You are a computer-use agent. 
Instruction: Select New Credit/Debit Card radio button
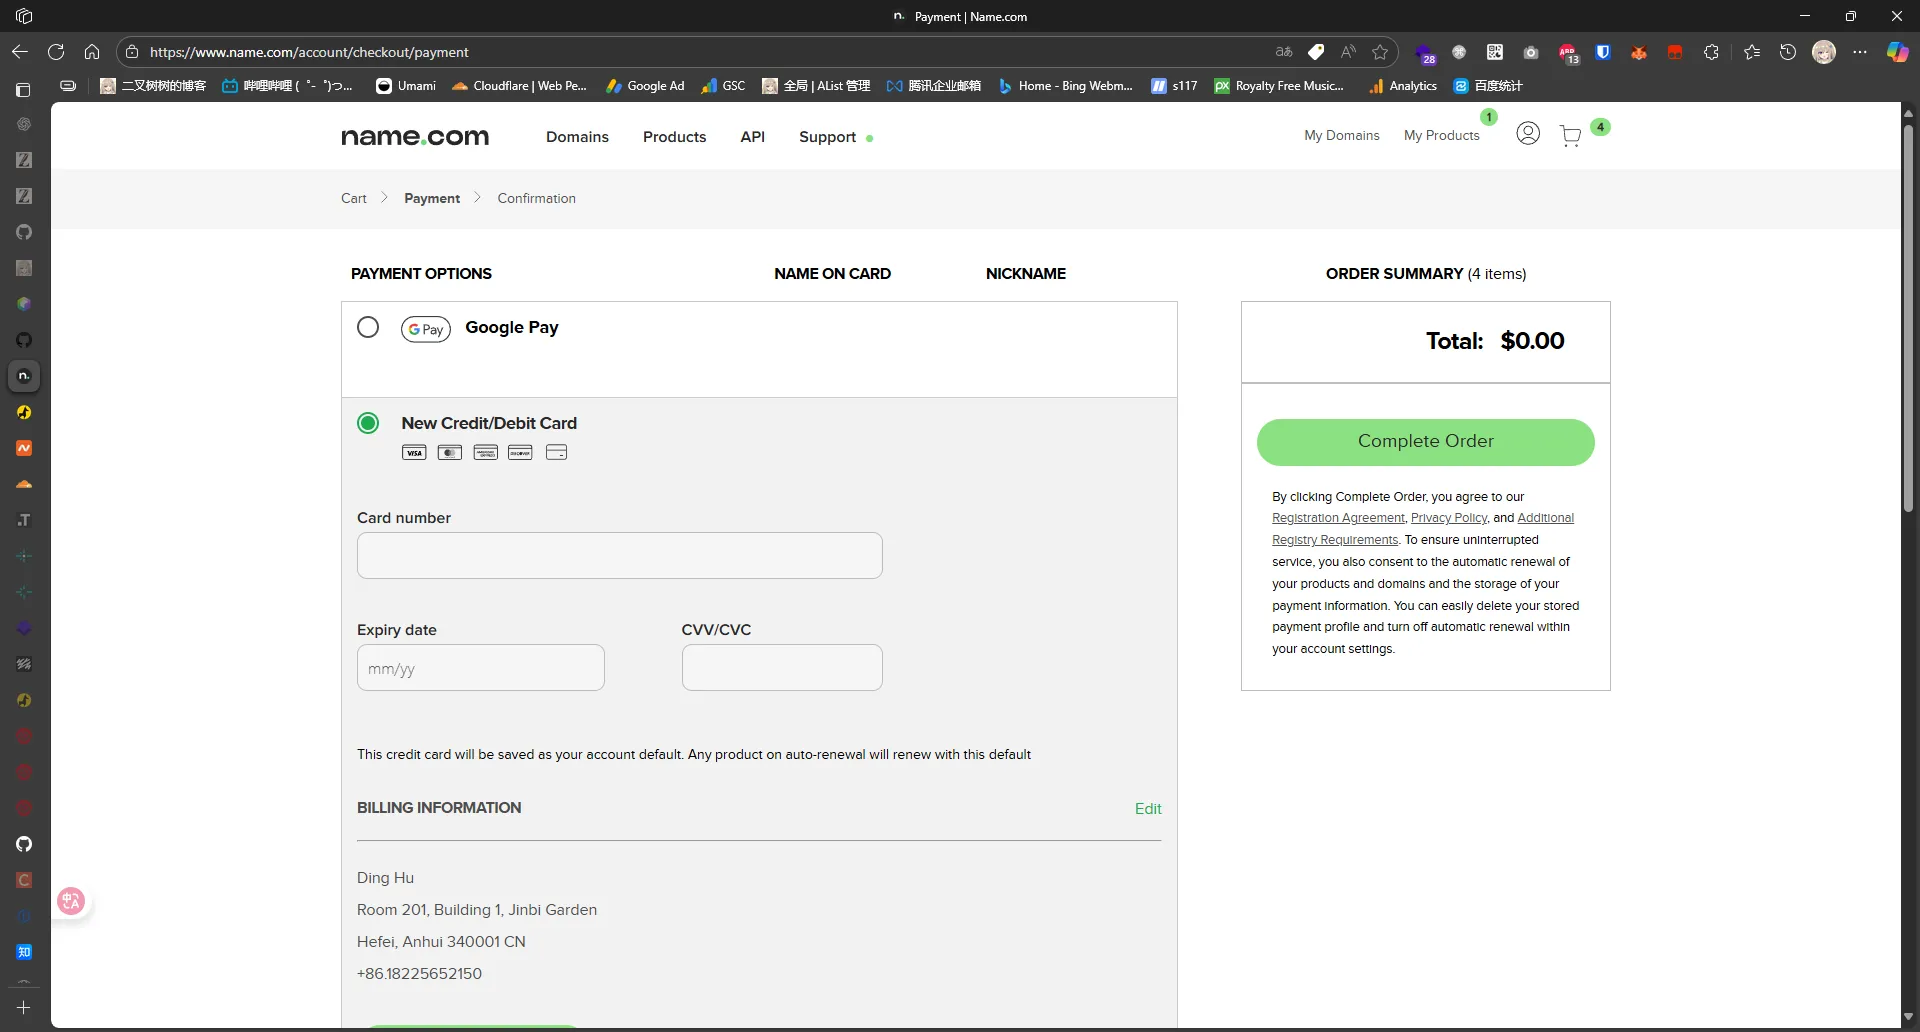(x=368, y=423)
